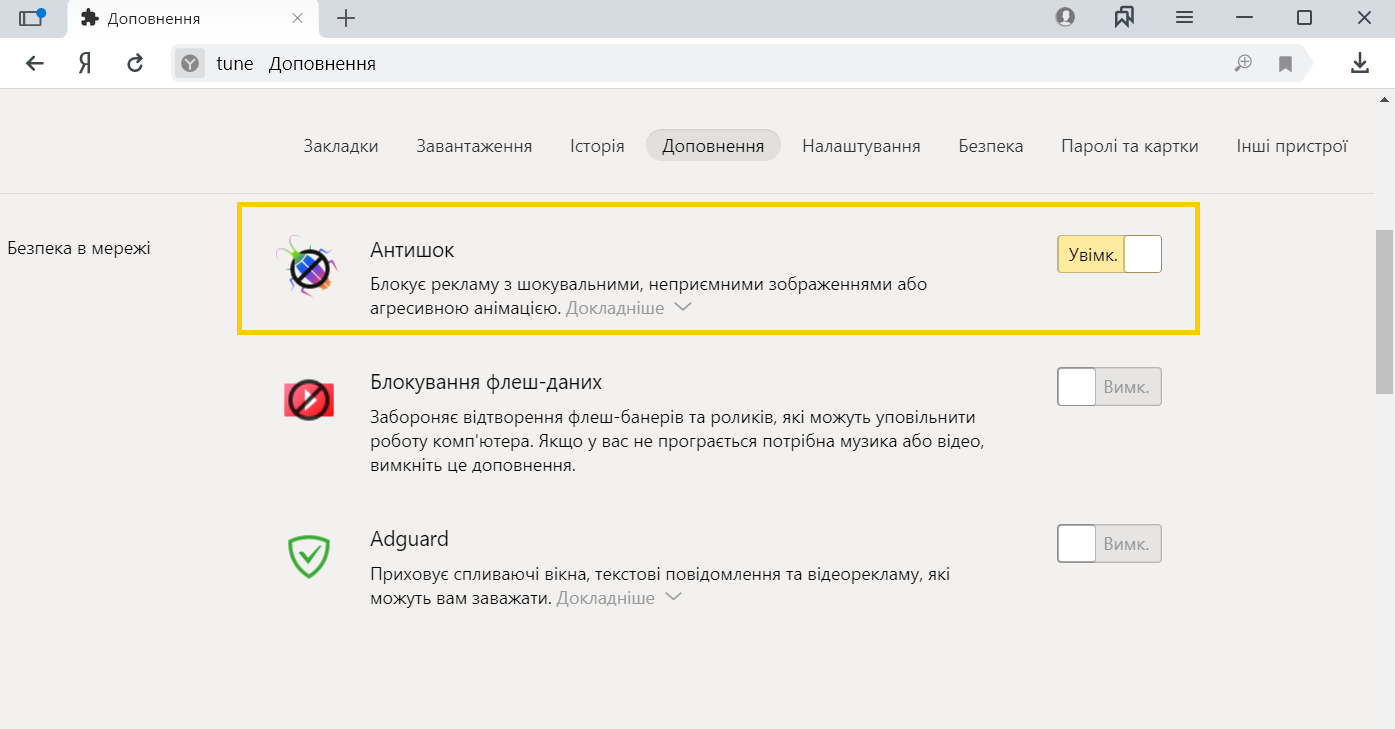
Task: Switch to the Закладки tab
Action: pos(341,146)
